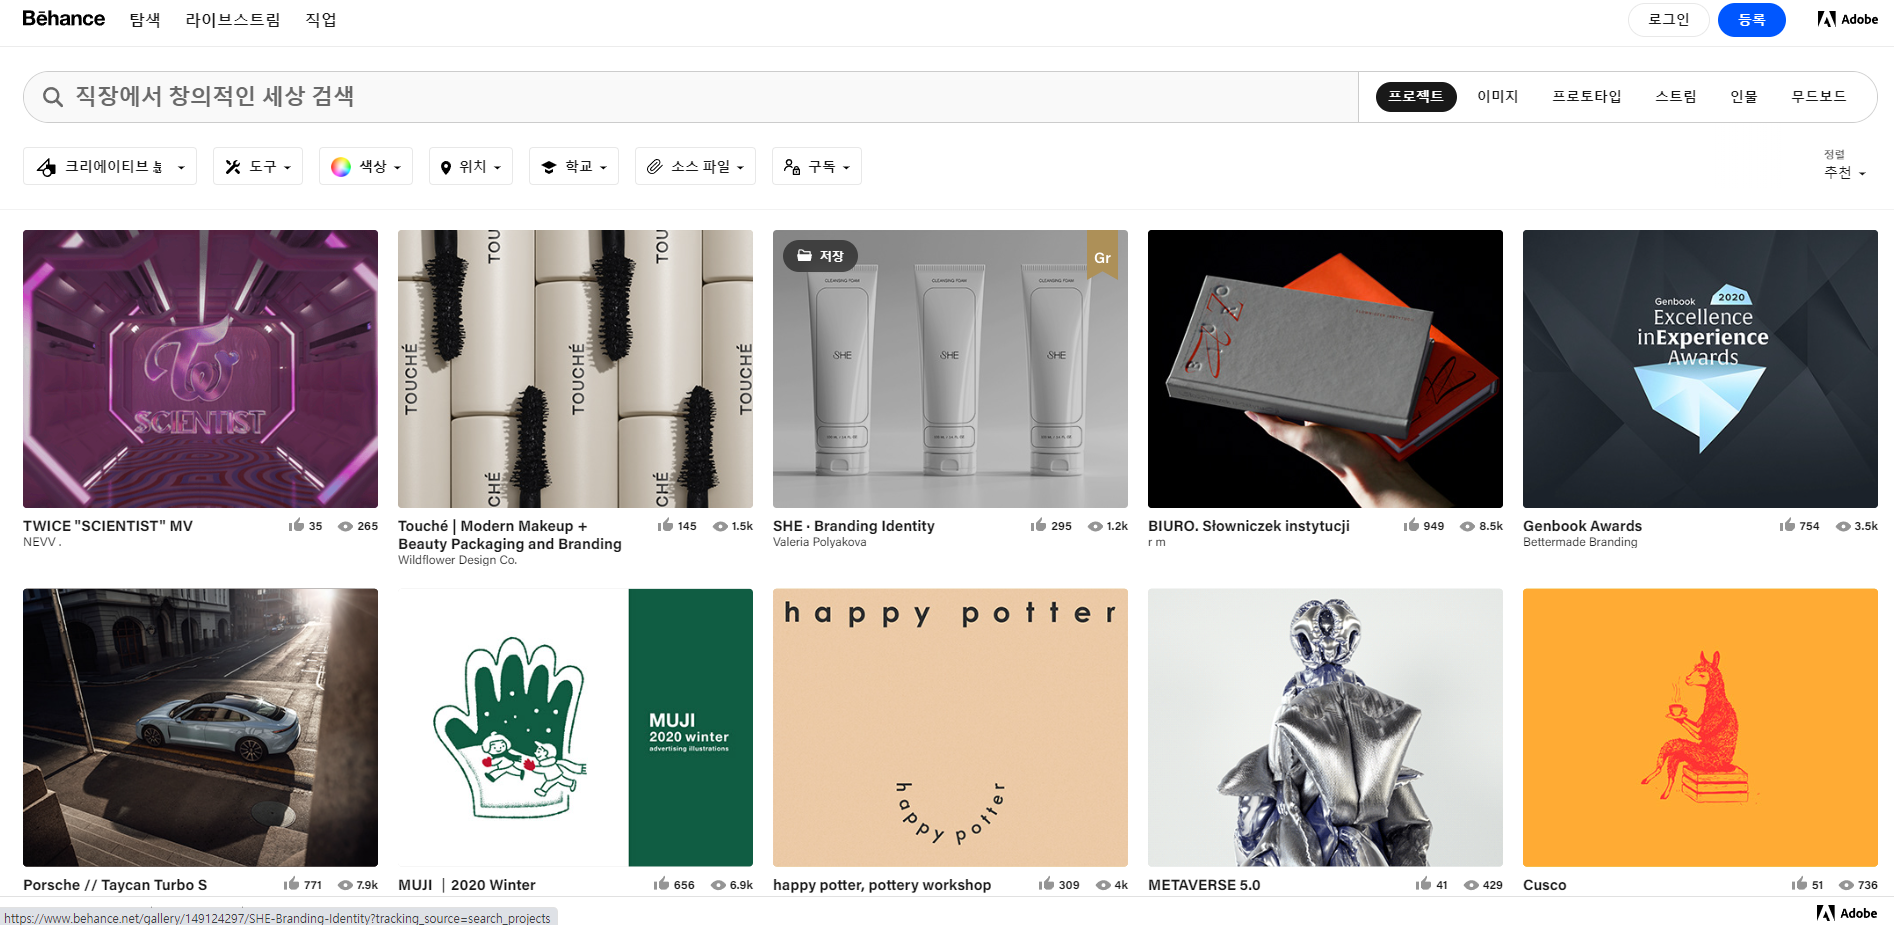Open the BIURO grey book thumbnail
The width and height of the screenshot is (1894, 925).
point(1325,369)
